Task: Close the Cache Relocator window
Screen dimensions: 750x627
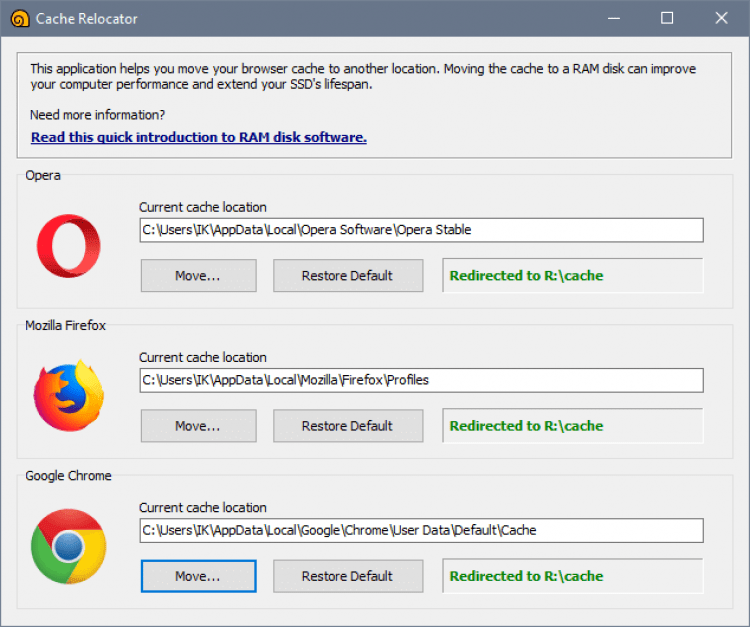Action: [x=721, y=18]
